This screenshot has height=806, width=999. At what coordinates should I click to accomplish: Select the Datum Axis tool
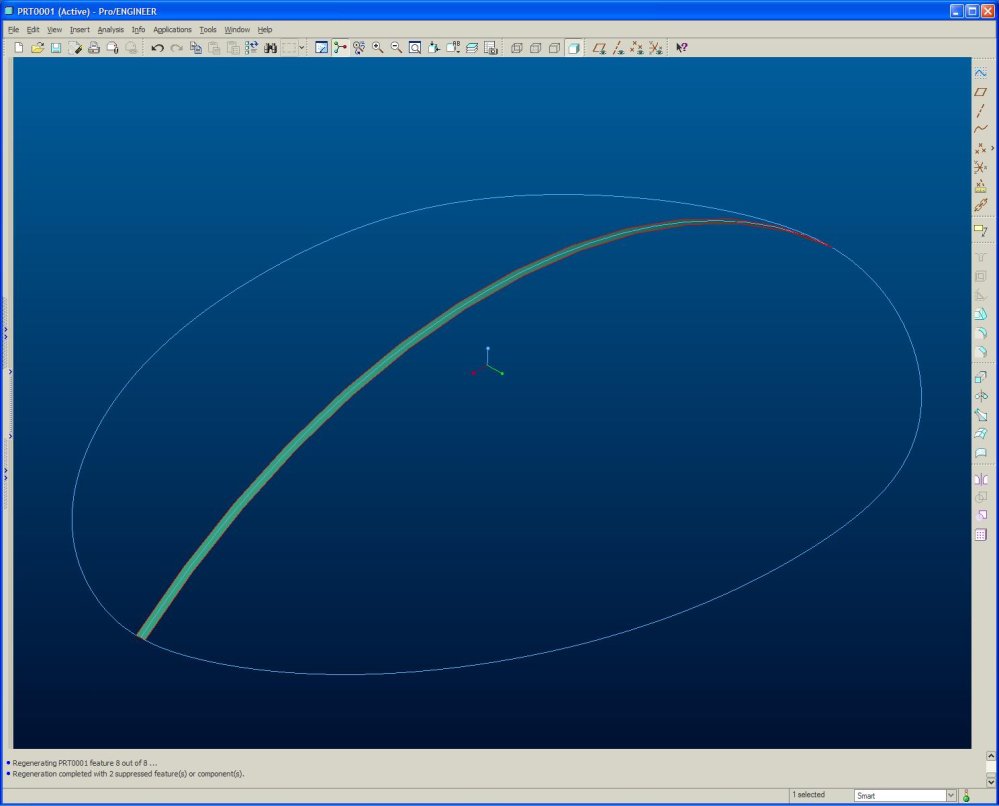tap(981, 110)
